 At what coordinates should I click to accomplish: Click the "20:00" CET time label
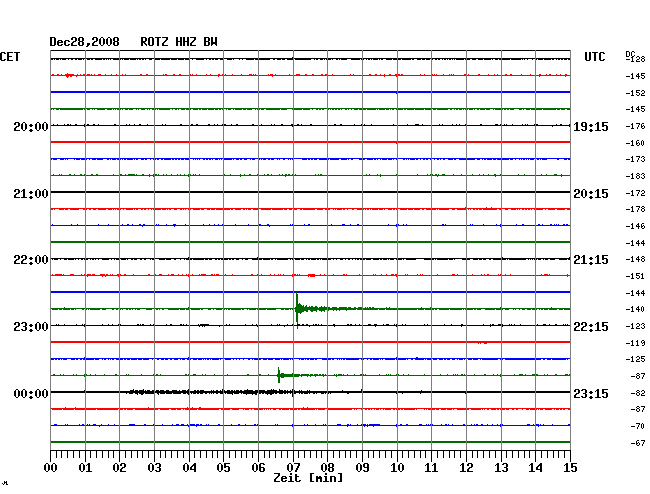(x=31, y=126)
